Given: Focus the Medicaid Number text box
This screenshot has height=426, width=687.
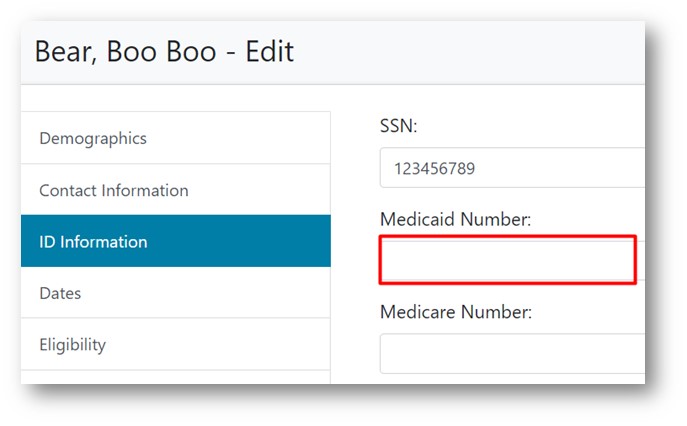Looking at the screenshot, I should pos(508,261).
